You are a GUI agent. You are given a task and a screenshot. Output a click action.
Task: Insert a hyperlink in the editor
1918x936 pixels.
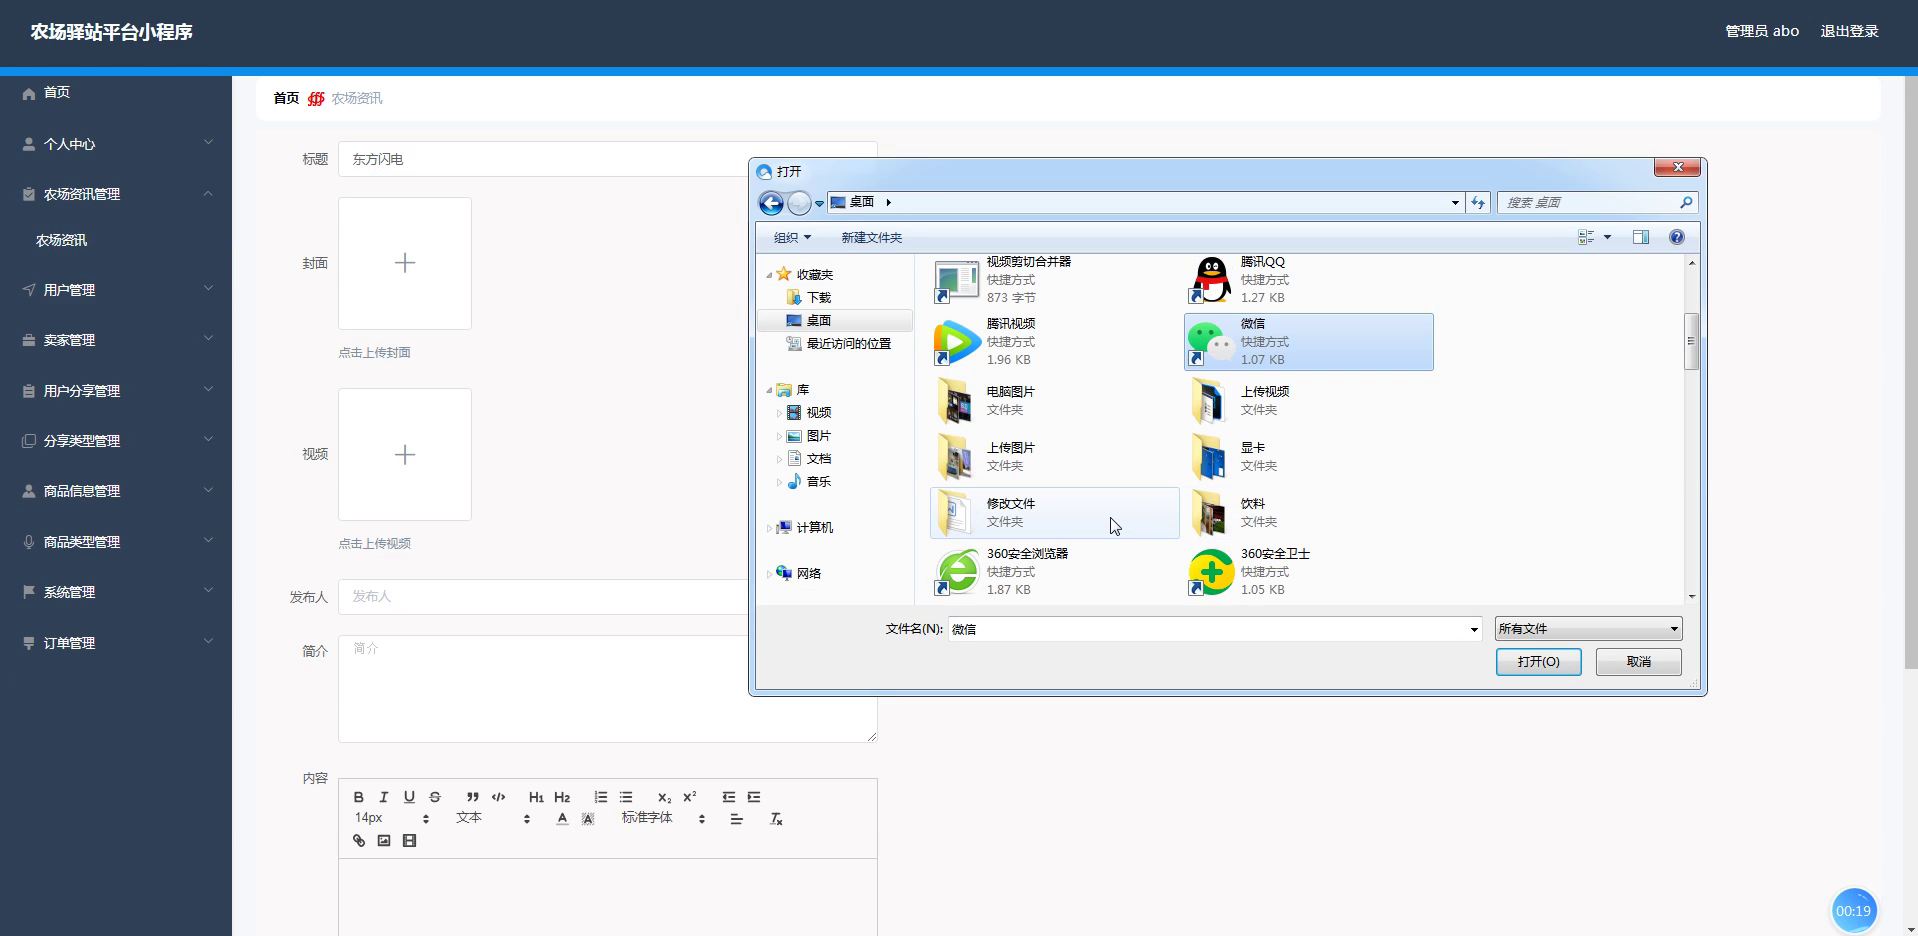(x=358, y=841)
